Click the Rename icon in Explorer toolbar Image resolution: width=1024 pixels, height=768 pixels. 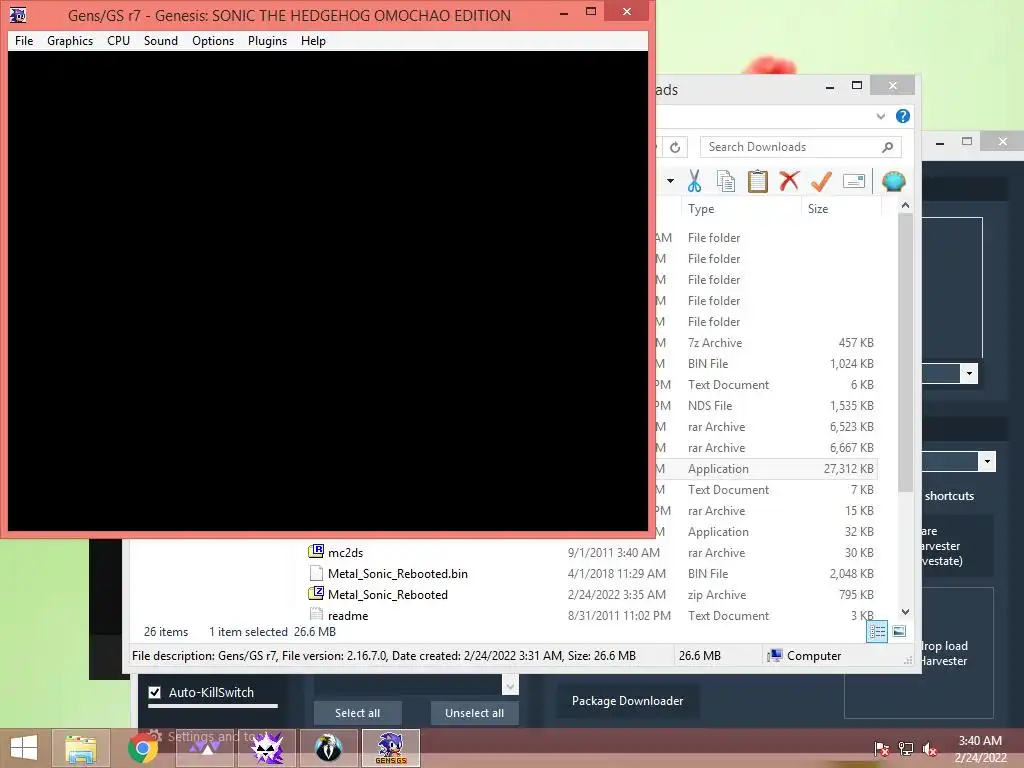point(854,181)
